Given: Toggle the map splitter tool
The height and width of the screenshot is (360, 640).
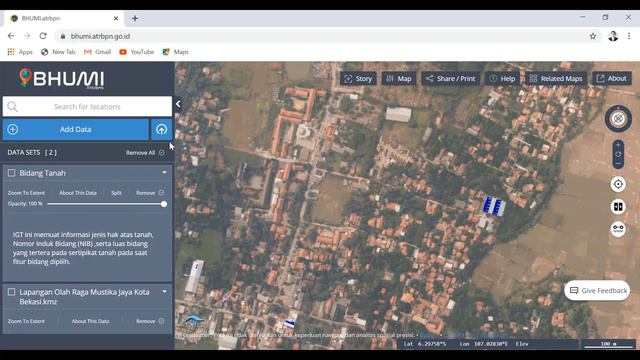Looking at the screenshot, I should 618,207.
